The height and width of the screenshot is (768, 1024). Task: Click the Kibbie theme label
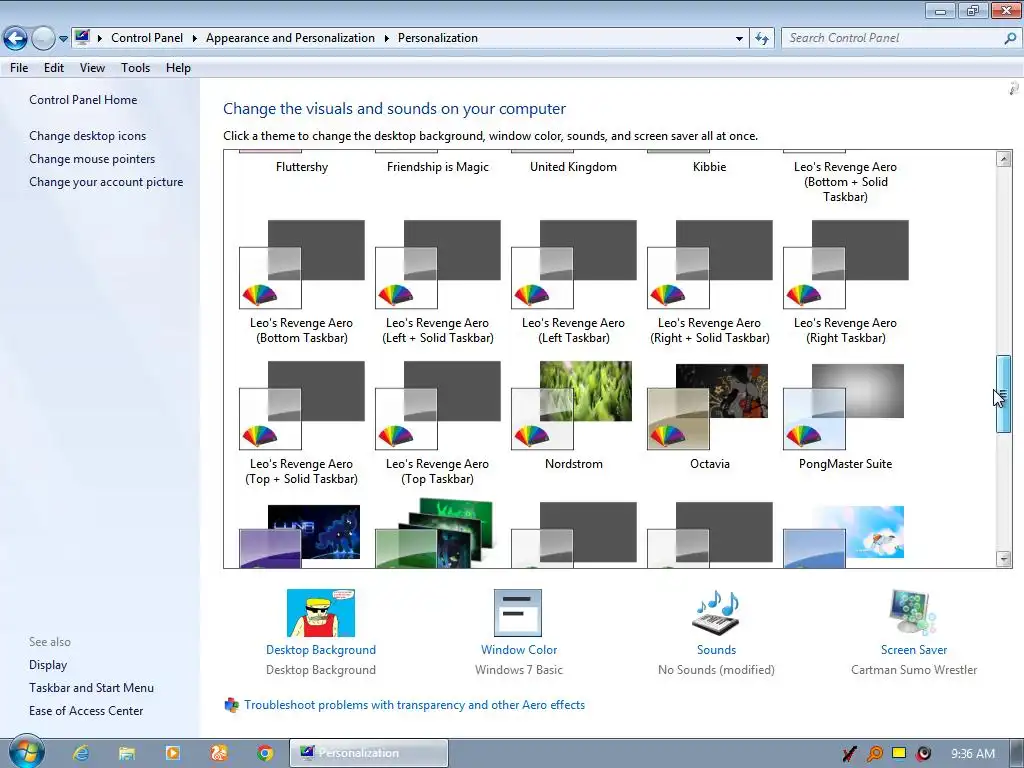click(x=709, y=167)
